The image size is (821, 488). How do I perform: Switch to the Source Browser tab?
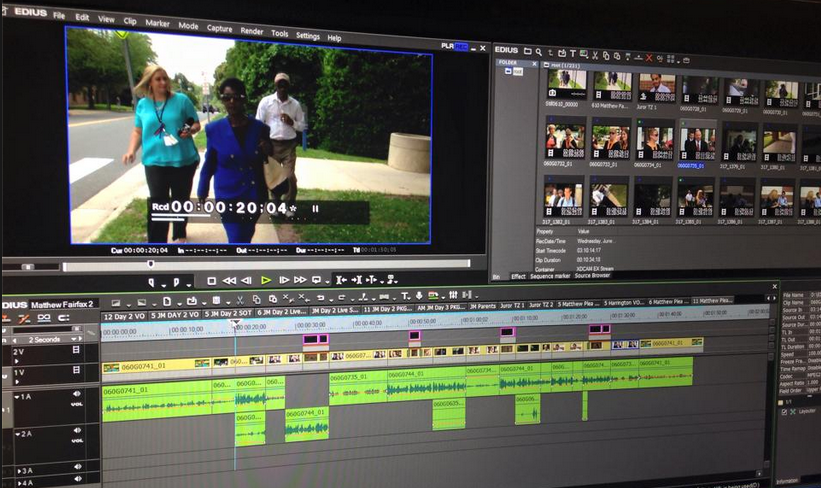click(x=592, y=276)
